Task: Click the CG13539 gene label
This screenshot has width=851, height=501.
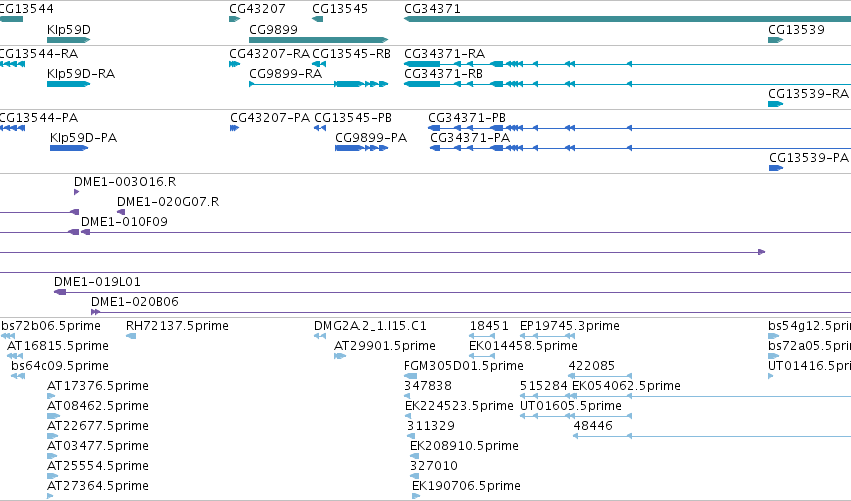Action: tap(796, 30)
